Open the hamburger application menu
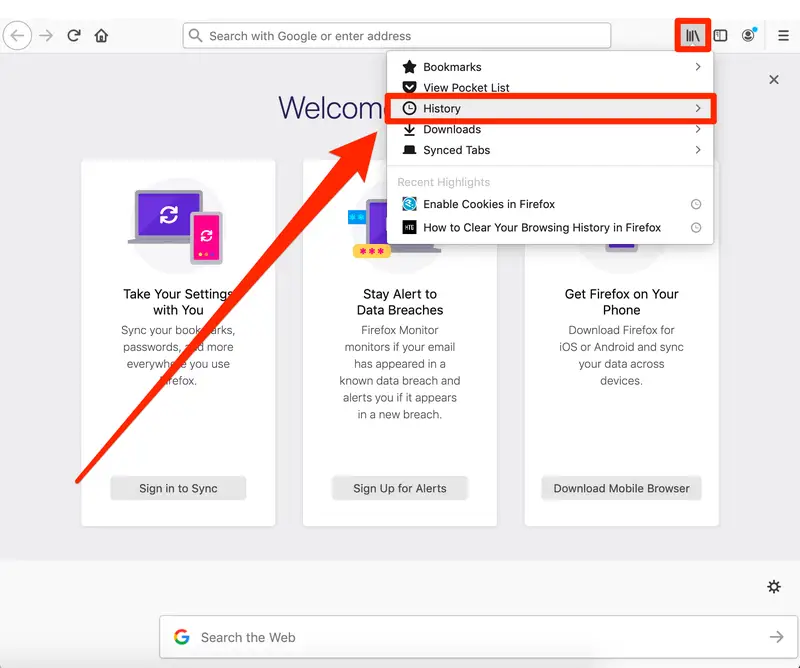 click(783, 36)
